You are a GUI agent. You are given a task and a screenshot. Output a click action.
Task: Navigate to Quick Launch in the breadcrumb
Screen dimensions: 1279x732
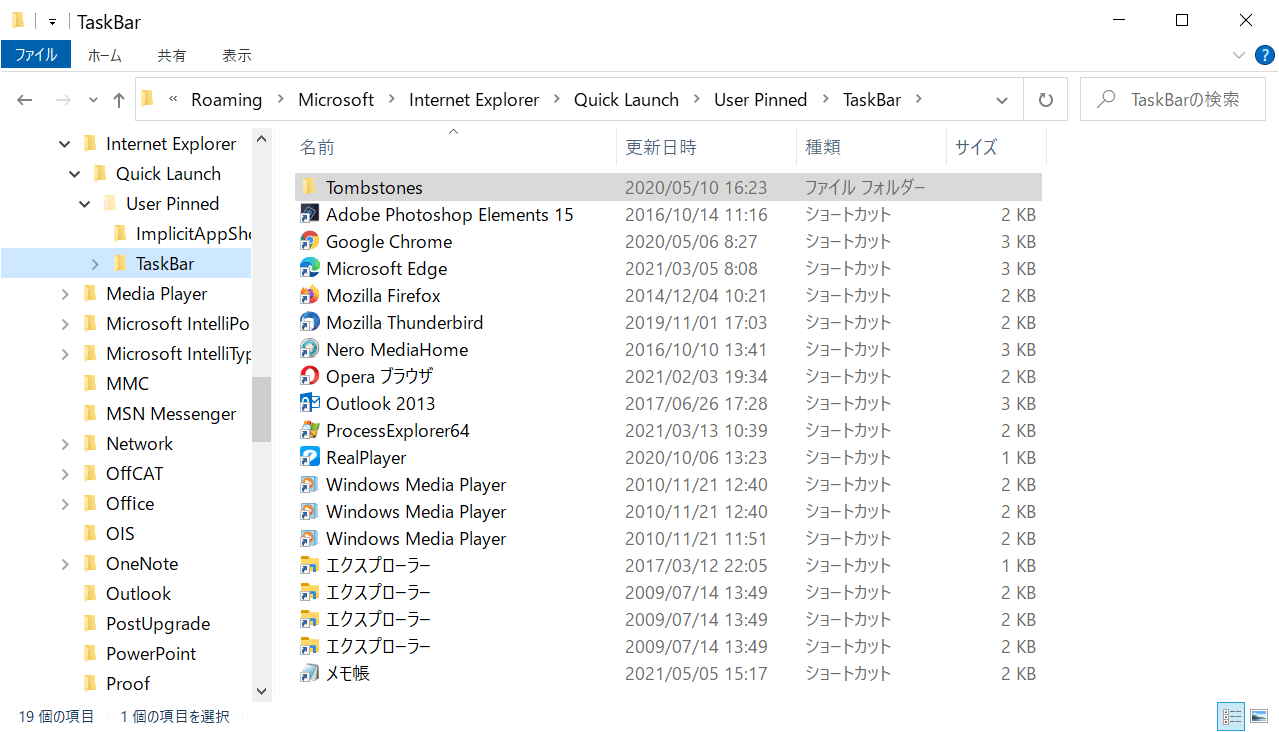pos(626,100)
